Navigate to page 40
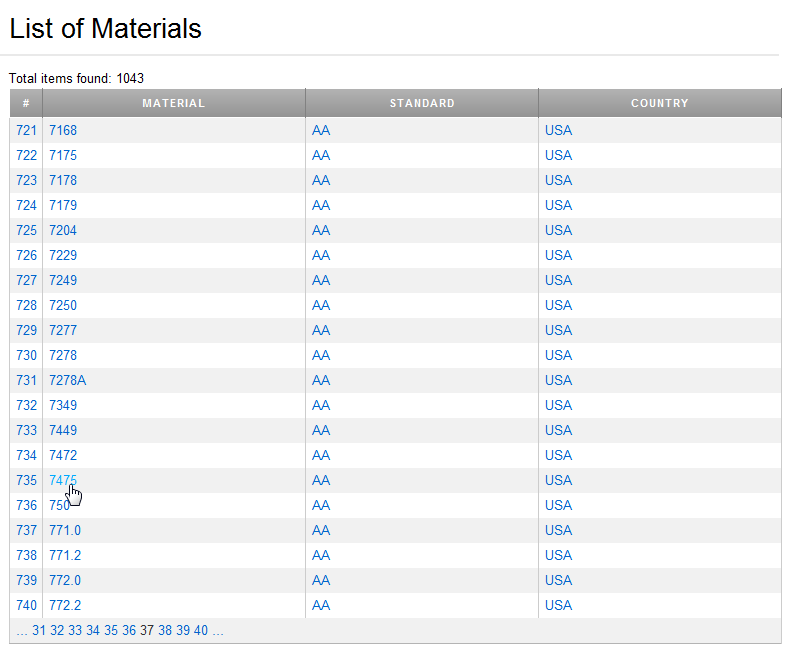This screenshot has width=794, height=656. pyautogui.click(x=201, y=630)
